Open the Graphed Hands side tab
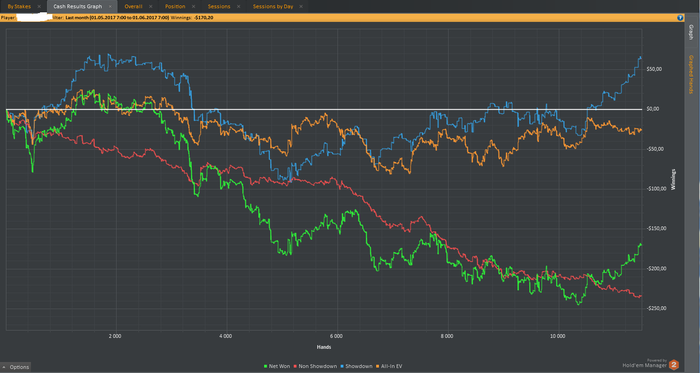700x373 pixels. click(691, 75)
